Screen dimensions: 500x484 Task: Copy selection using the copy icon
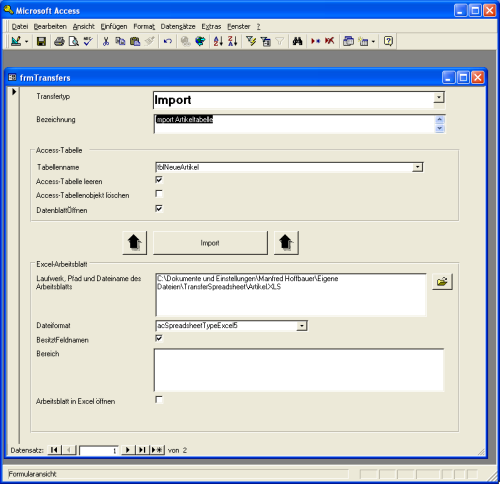pos(120,41)
